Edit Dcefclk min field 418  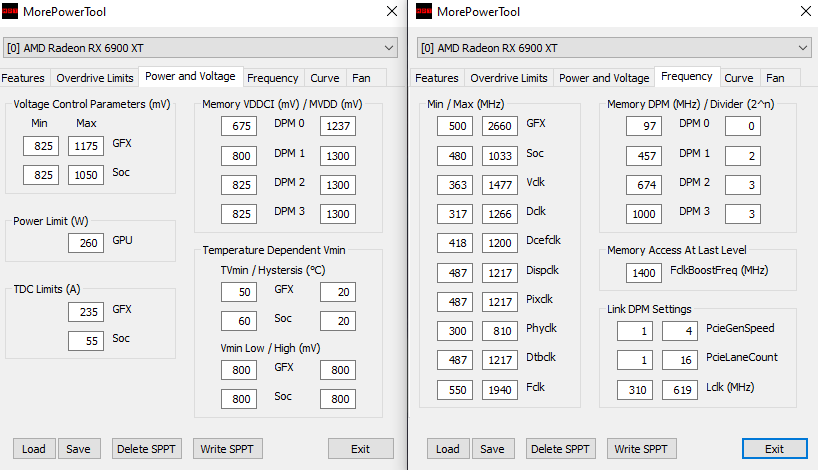pos(455,243)
